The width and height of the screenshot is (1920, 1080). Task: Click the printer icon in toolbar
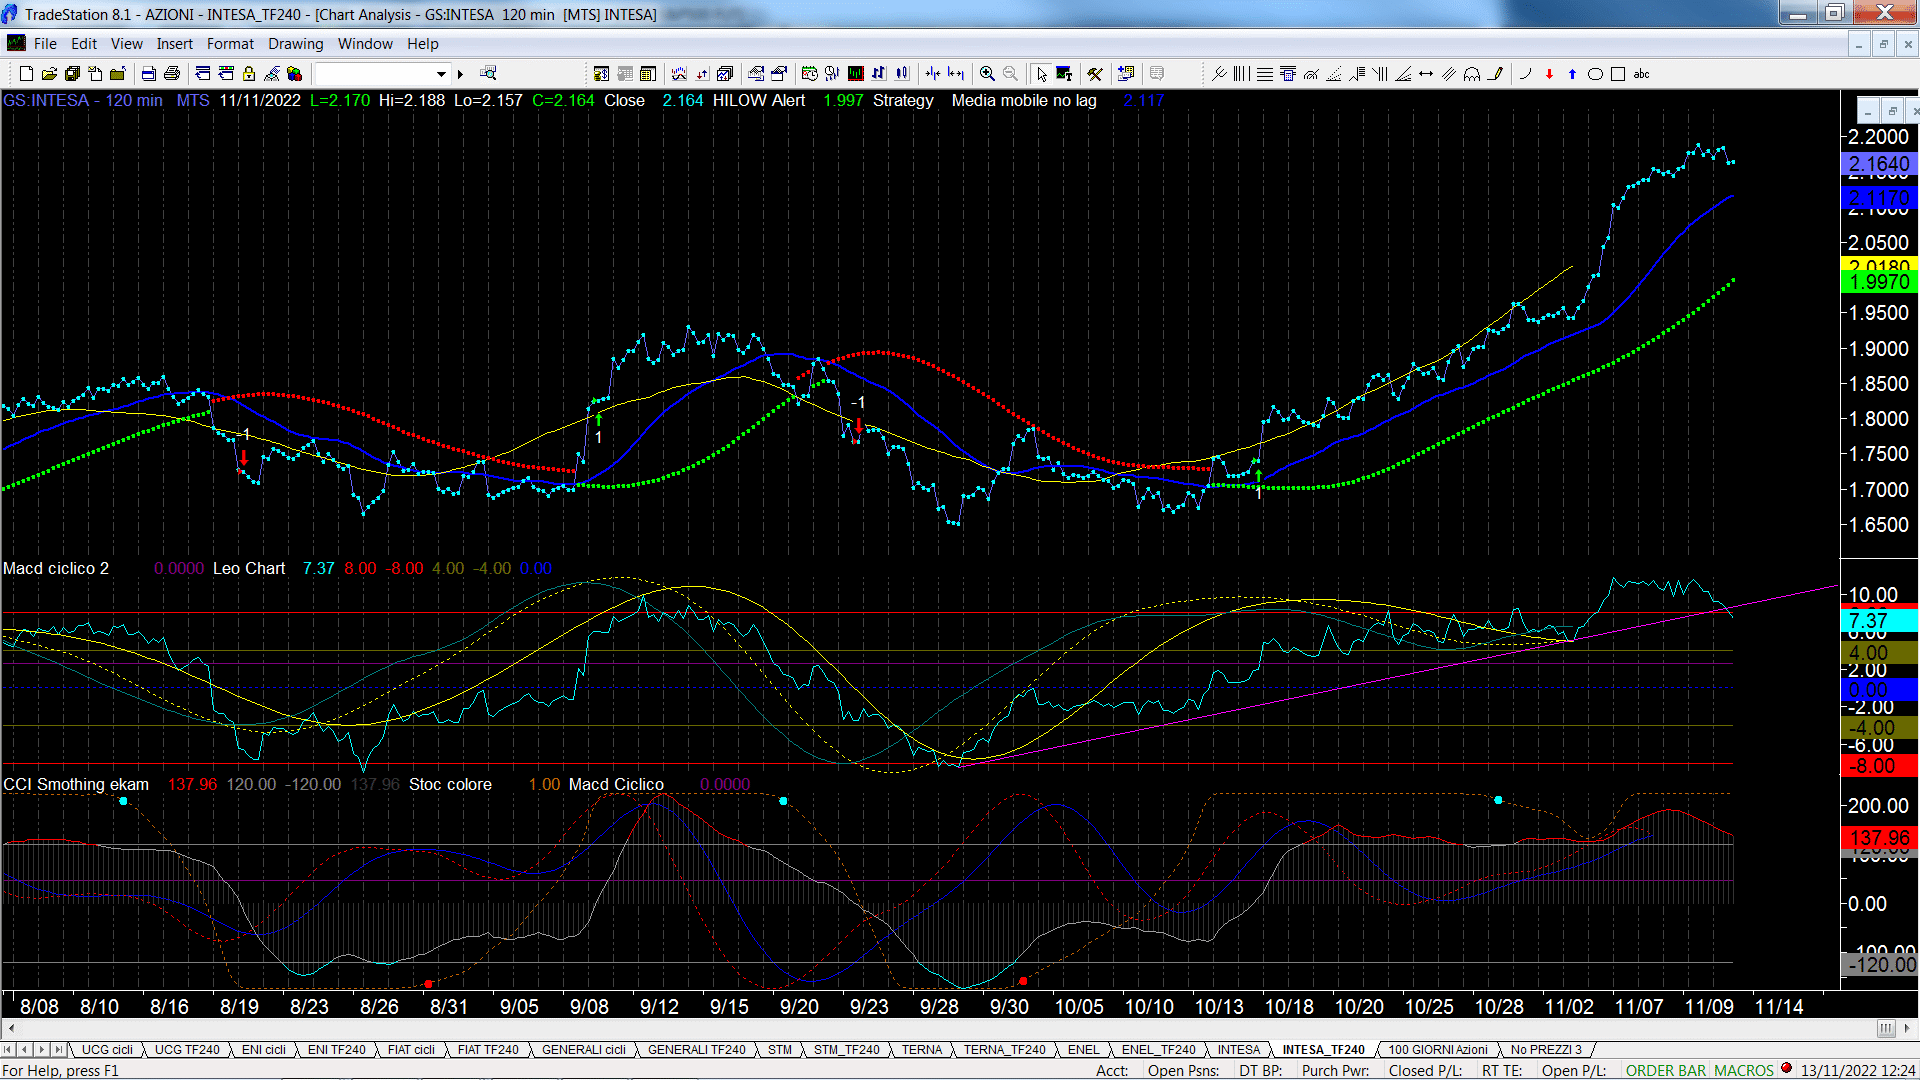click(171, 74)
